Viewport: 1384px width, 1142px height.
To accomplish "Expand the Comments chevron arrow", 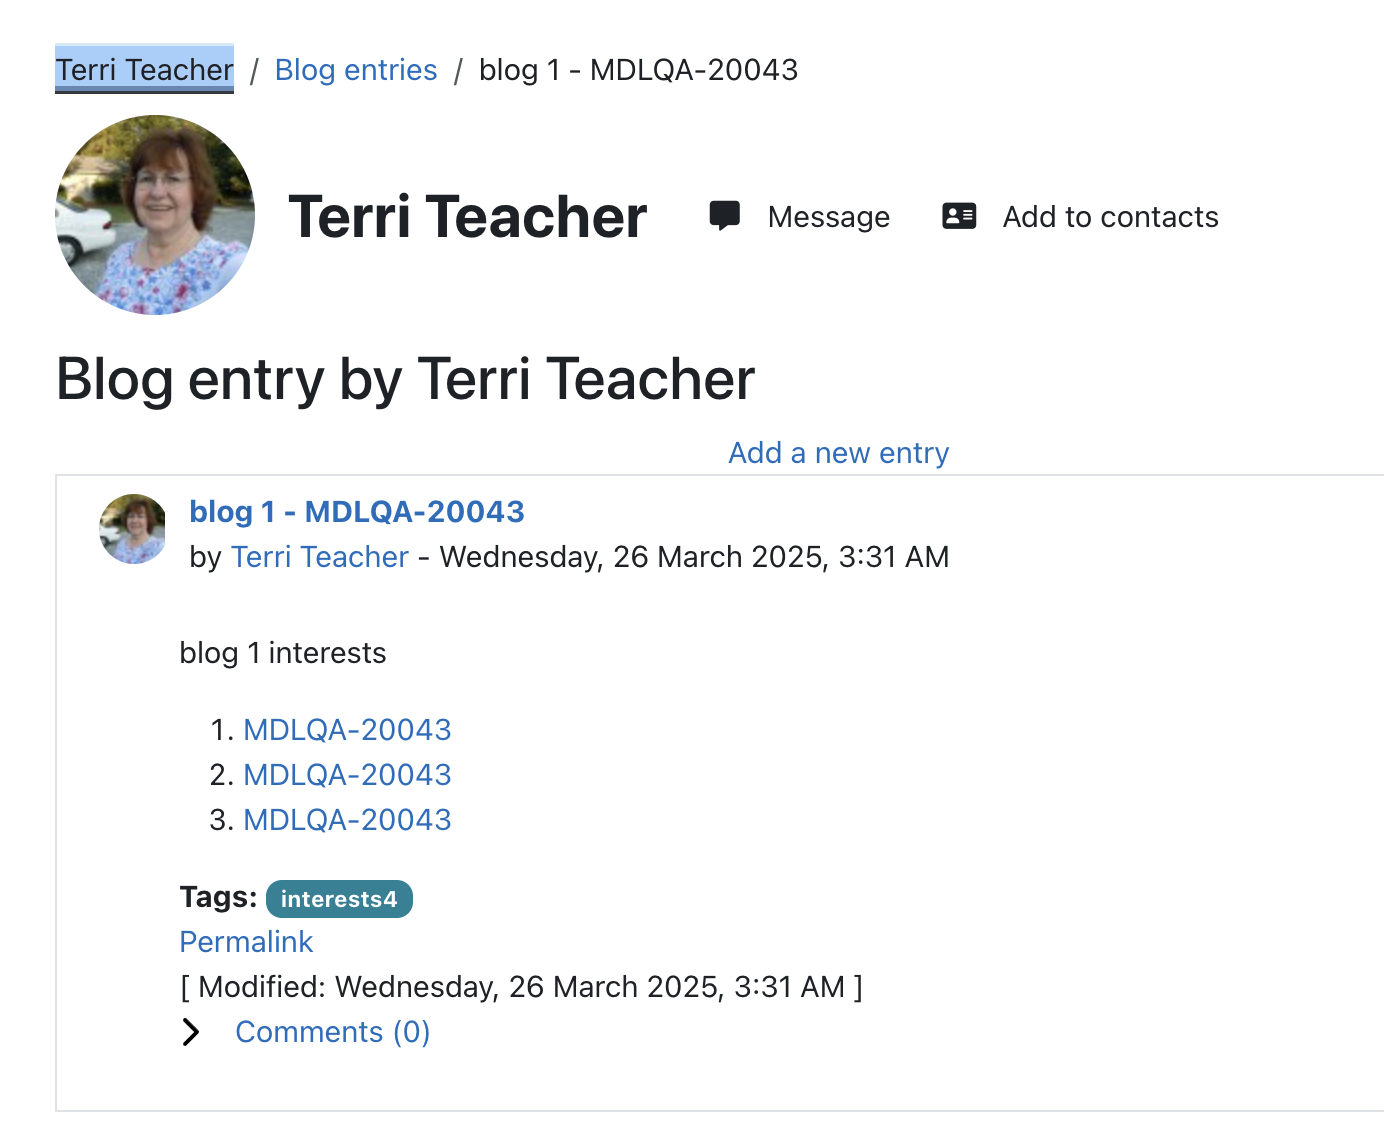I will pos(191,1032).
